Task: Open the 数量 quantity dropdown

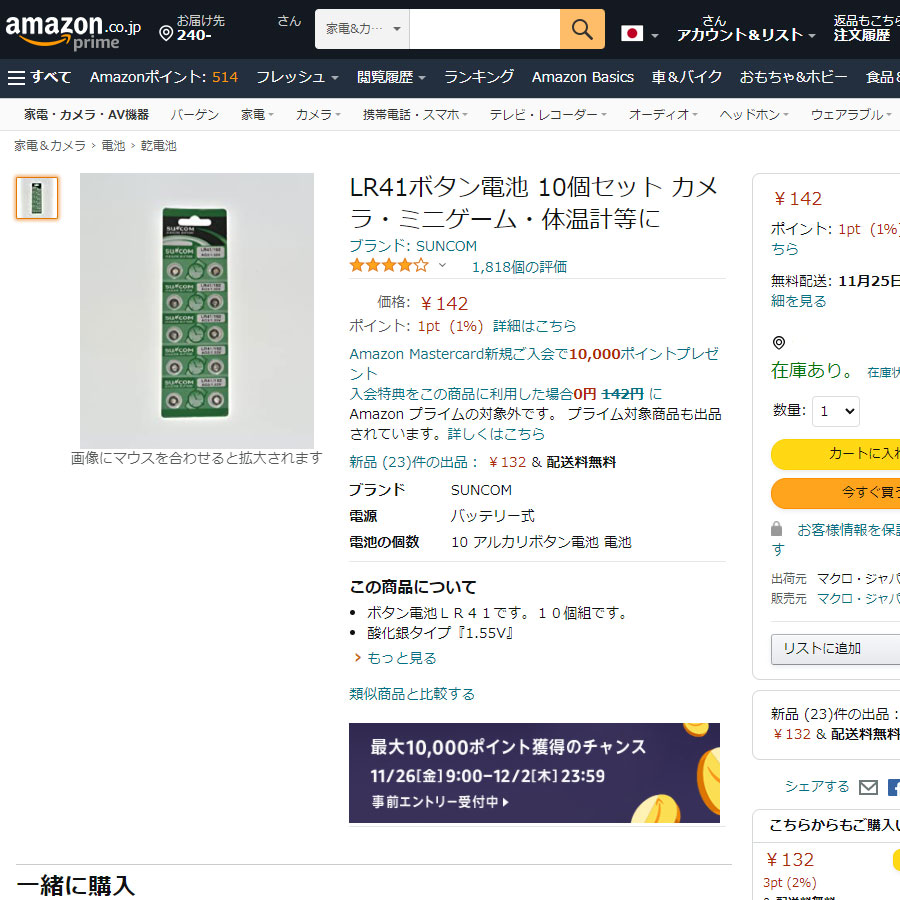Action: pyautogui.click(x=835, y=411)
